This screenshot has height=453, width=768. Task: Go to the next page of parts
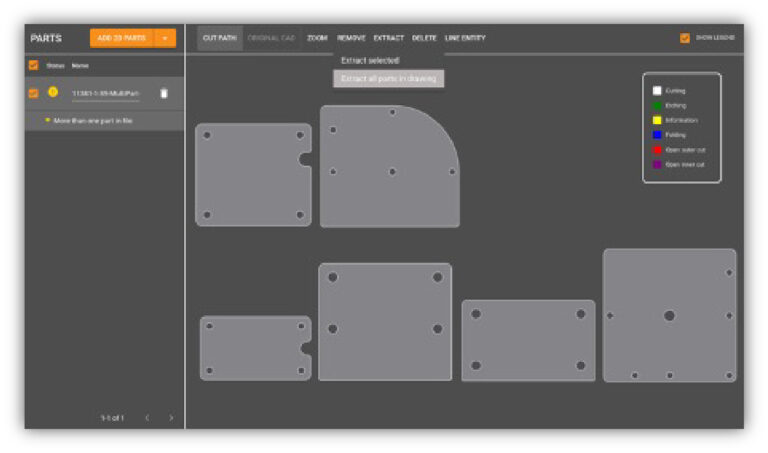pos(171,417)
